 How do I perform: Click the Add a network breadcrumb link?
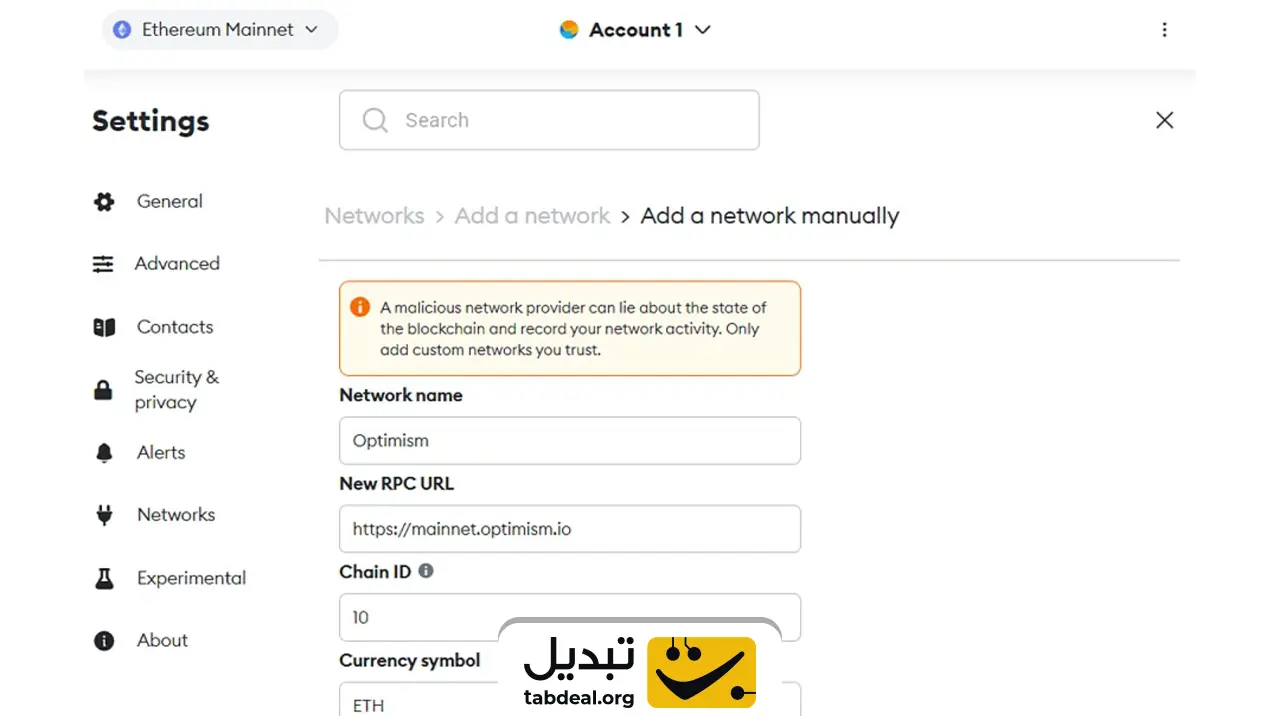532,216
